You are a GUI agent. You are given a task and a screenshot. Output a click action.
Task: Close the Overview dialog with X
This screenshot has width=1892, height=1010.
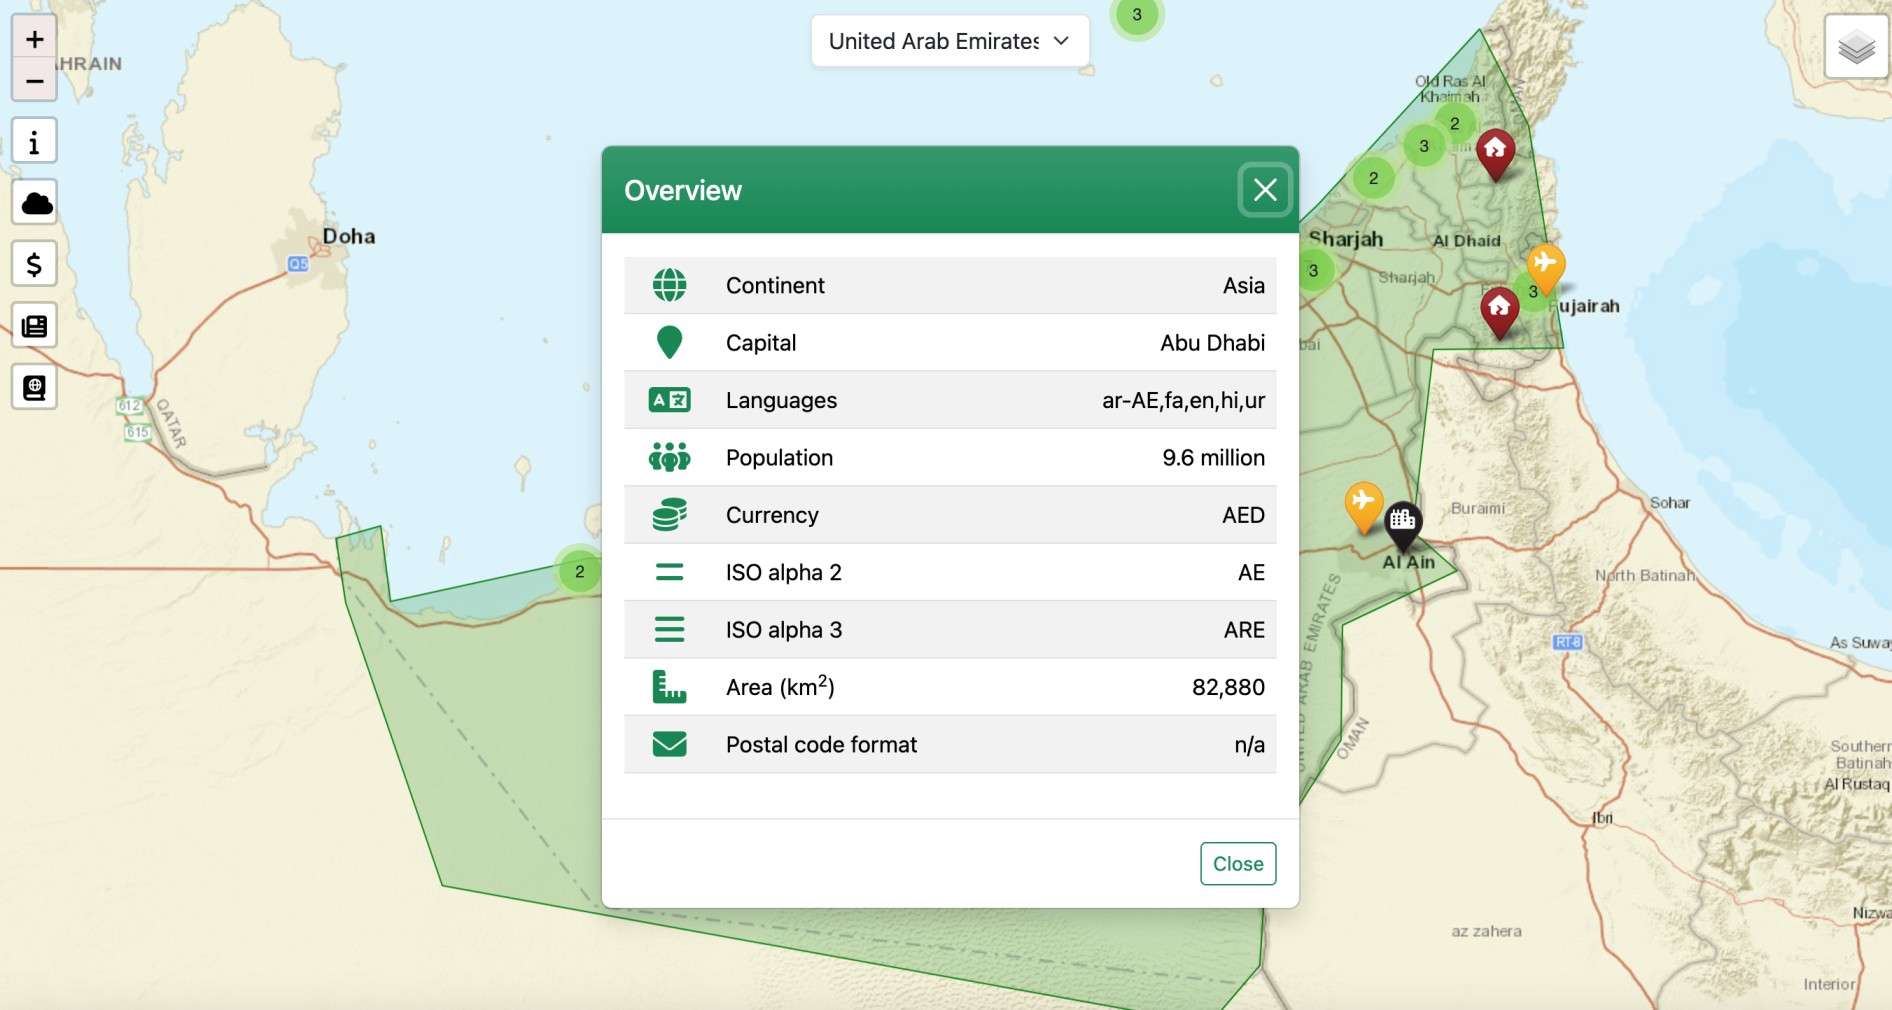click(1265, 190)
